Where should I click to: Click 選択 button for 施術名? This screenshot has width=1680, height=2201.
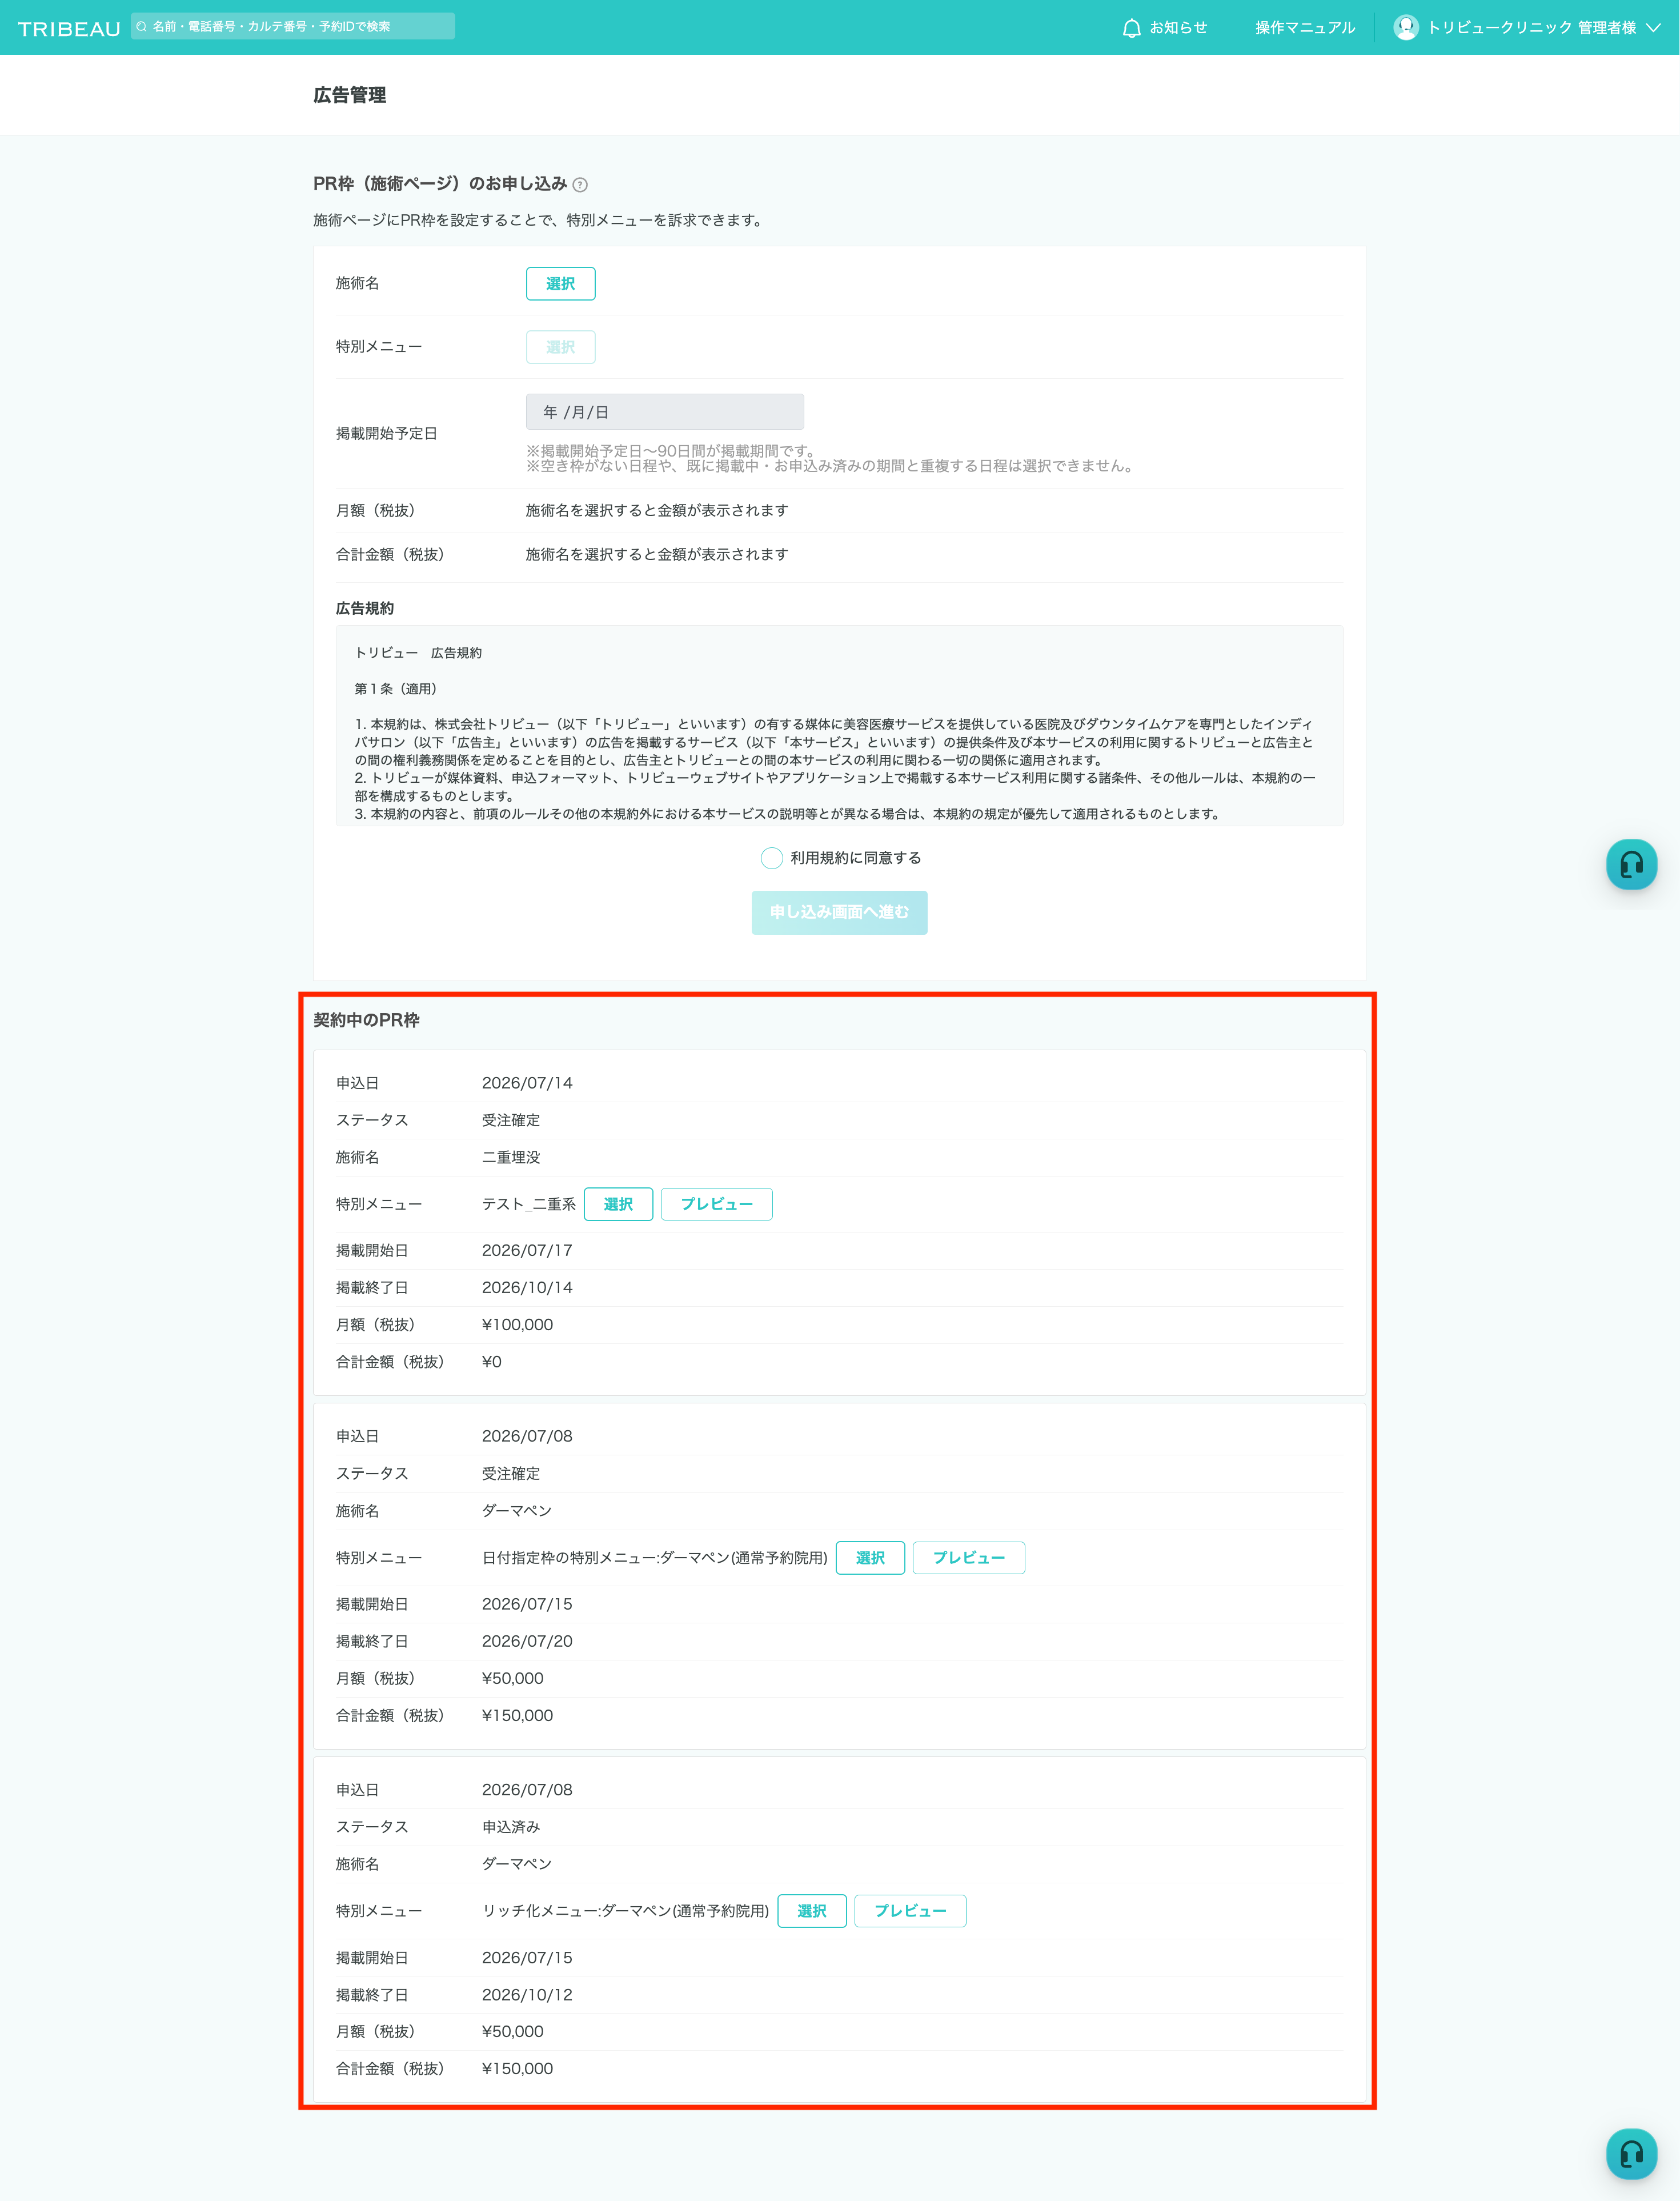click(x=560, y=284)
